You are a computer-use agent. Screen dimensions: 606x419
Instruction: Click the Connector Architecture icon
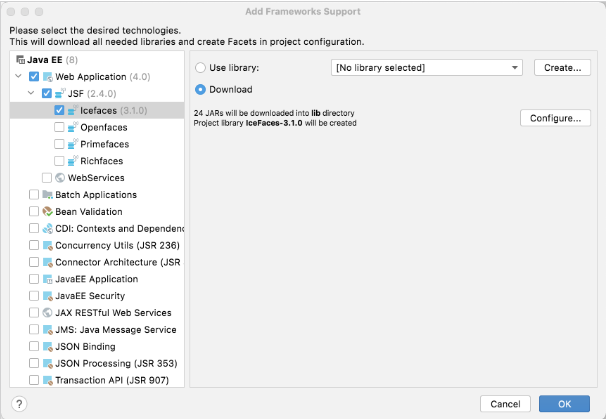tap(48, 262)
